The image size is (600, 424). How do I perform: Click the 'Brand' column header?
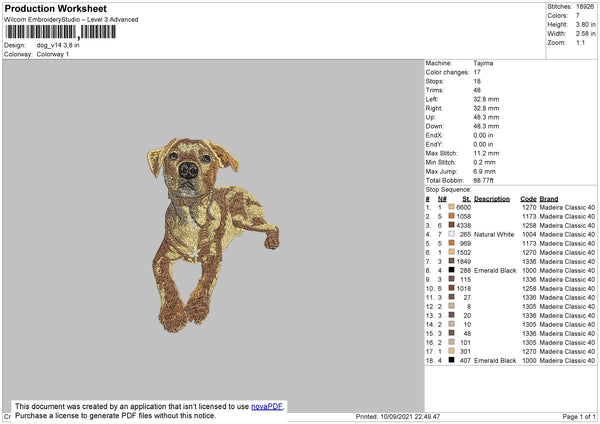click(549, 199)
